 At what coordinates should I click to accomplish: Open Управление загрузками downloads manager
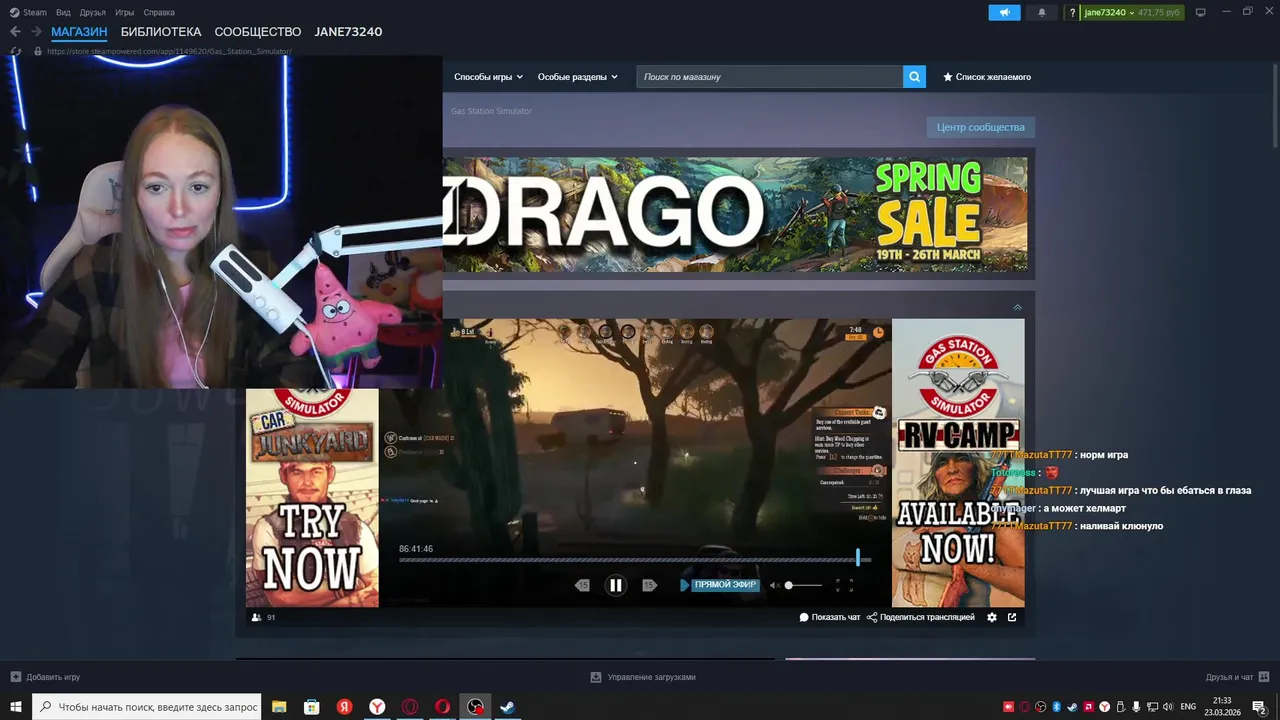(643, 677)
